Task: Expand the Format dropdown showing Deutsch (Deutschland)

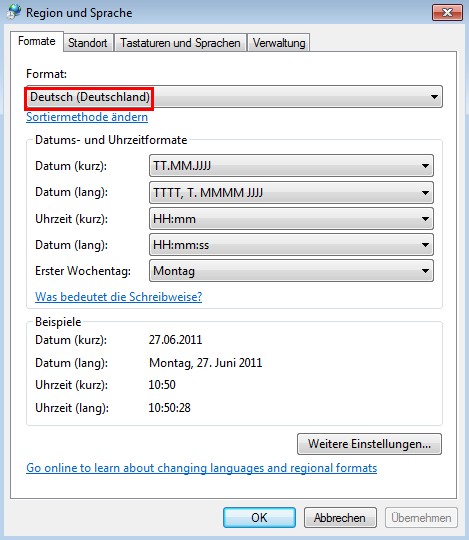Action: [x=234, y=97]
